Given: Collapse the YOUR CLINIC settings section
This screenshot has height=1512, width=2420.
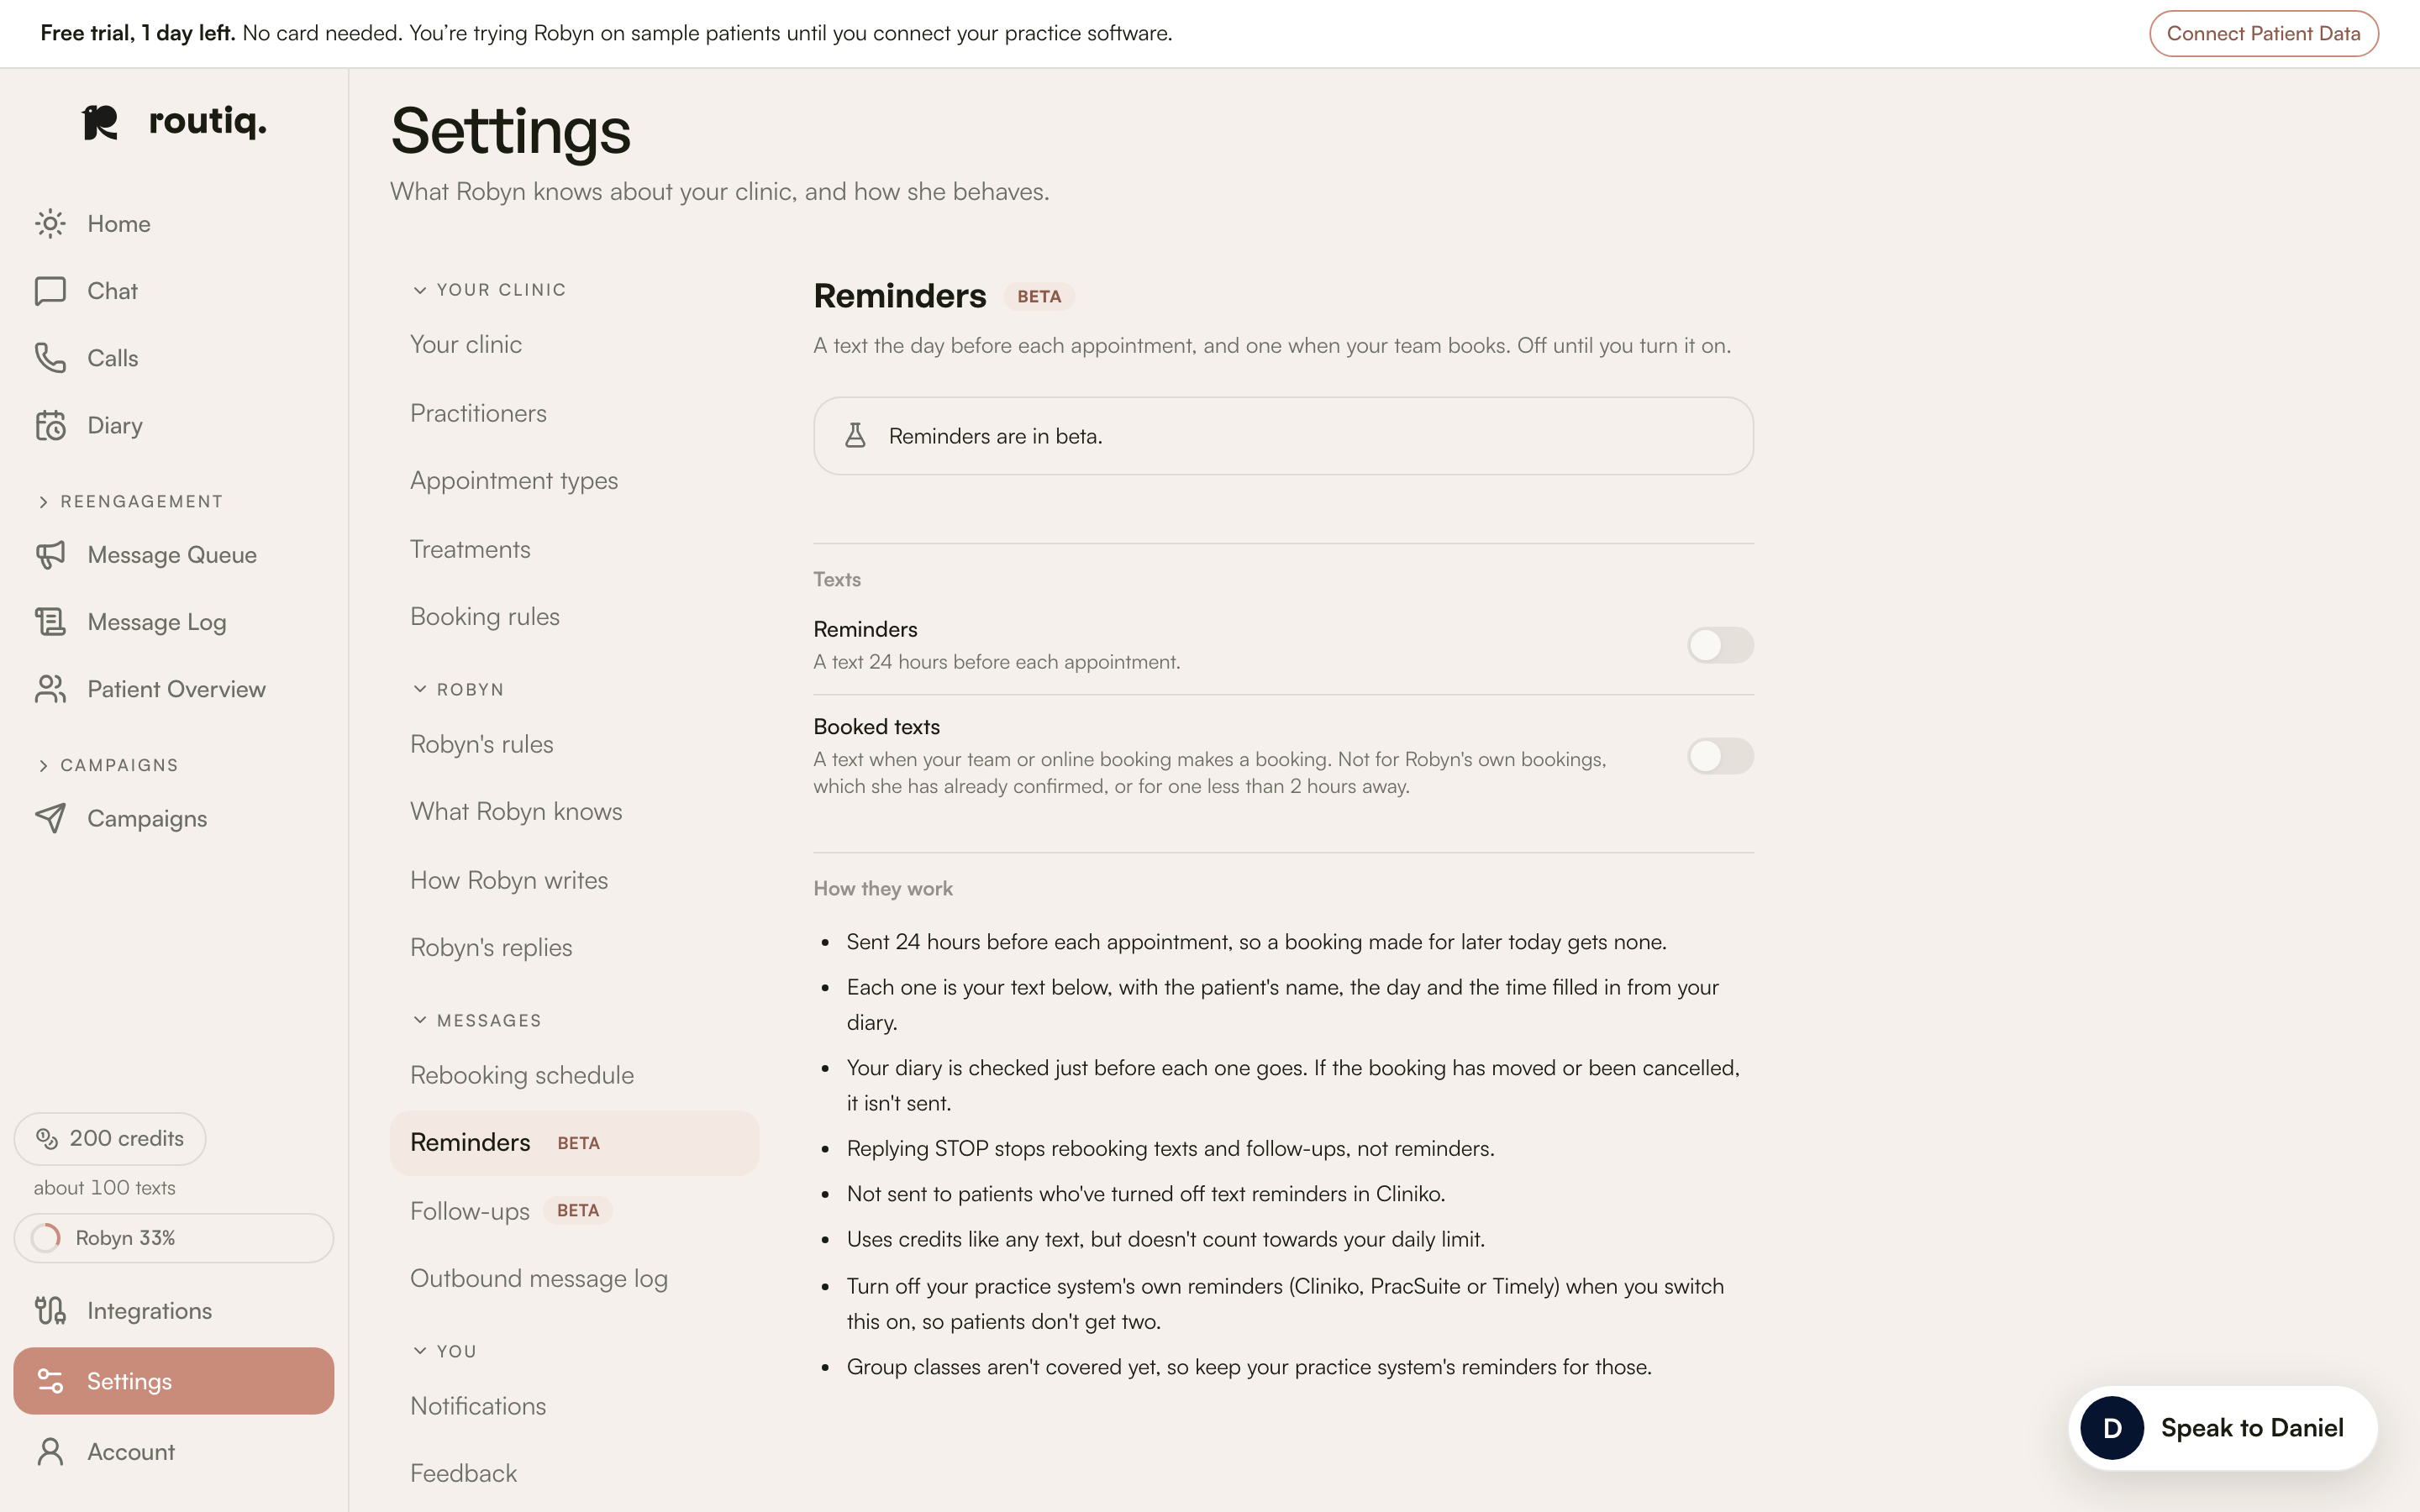Looking at the screenshot, I should point(490,290).
